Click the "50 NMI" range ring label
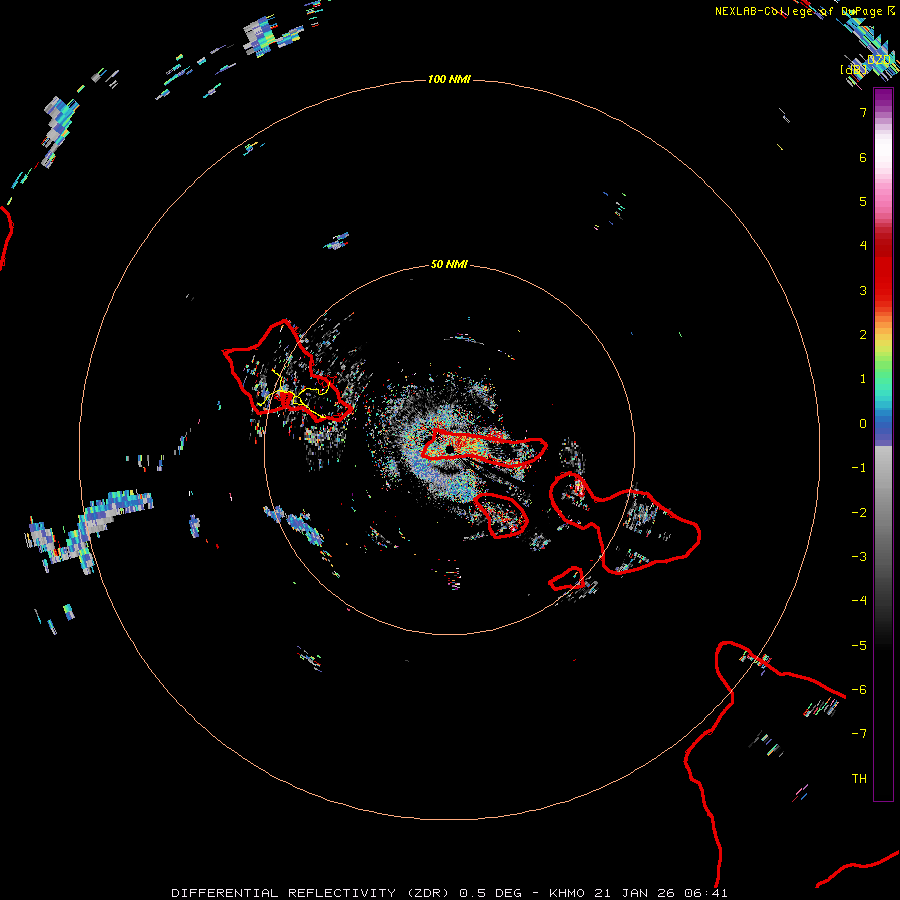 click(449, 264)
